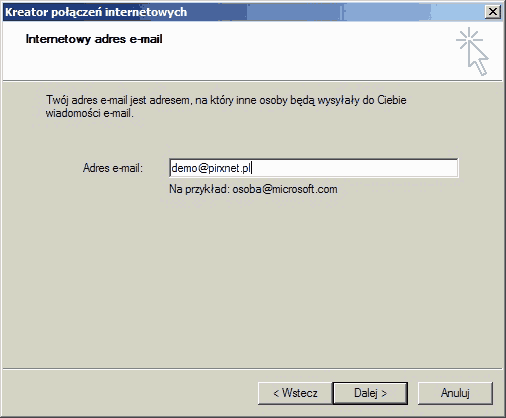Image resolution: width=506 pixels, height=418 pixels.
Task: Click the wiadomości e-mail. text line
Action: [x=89, y=113]
